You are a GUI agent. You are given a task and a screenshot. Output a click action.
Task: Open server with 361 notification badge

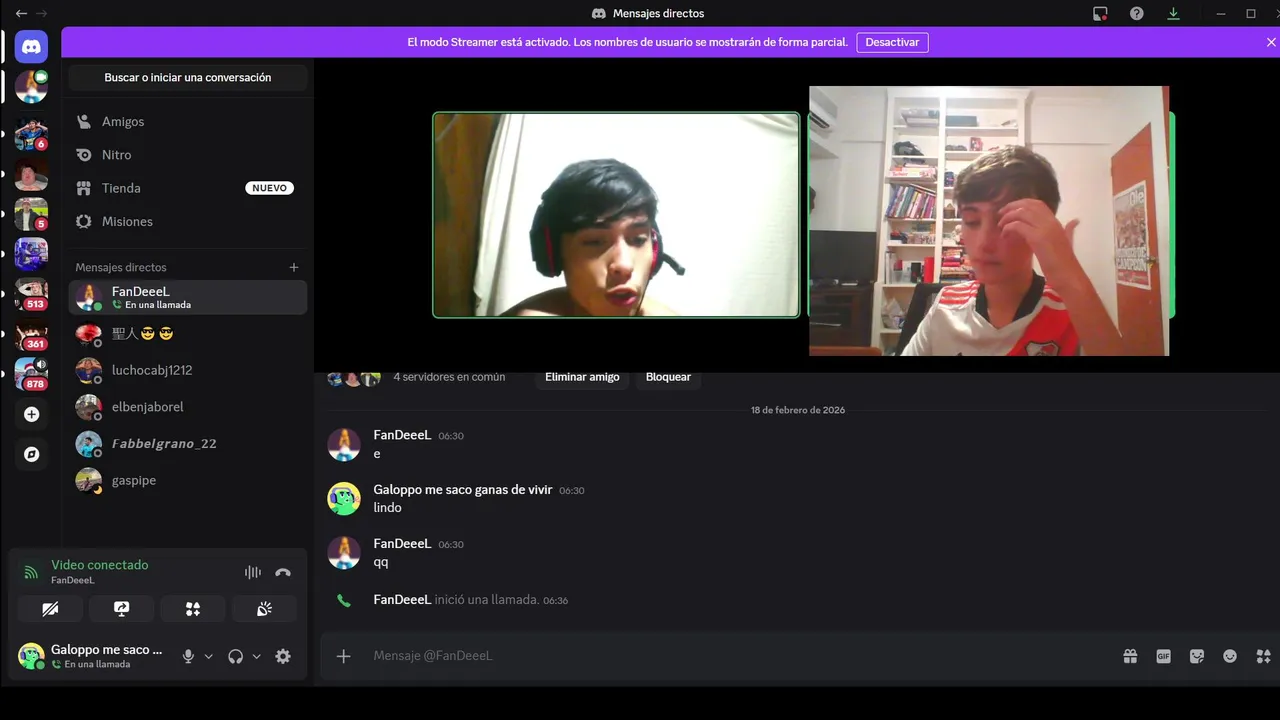click(31, 334)
